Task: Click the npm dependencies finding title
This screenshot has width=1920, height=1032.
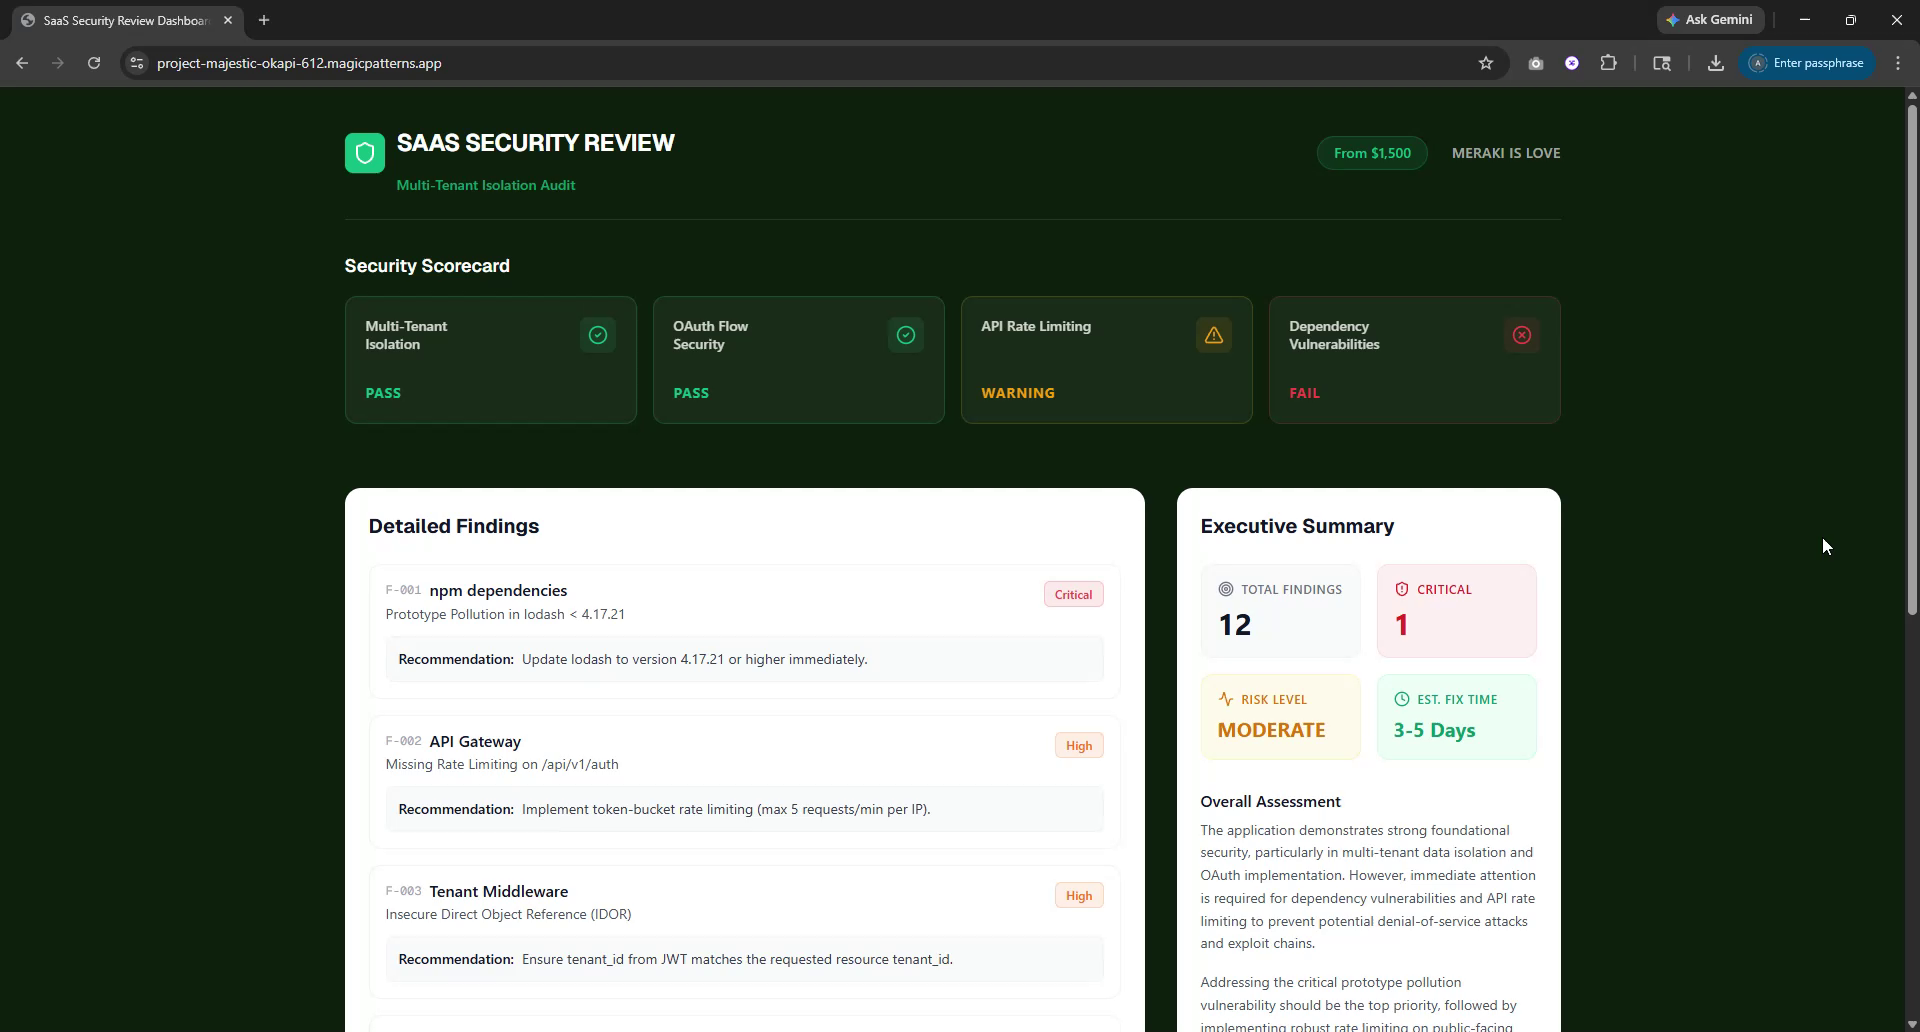Action: (498, 591)
